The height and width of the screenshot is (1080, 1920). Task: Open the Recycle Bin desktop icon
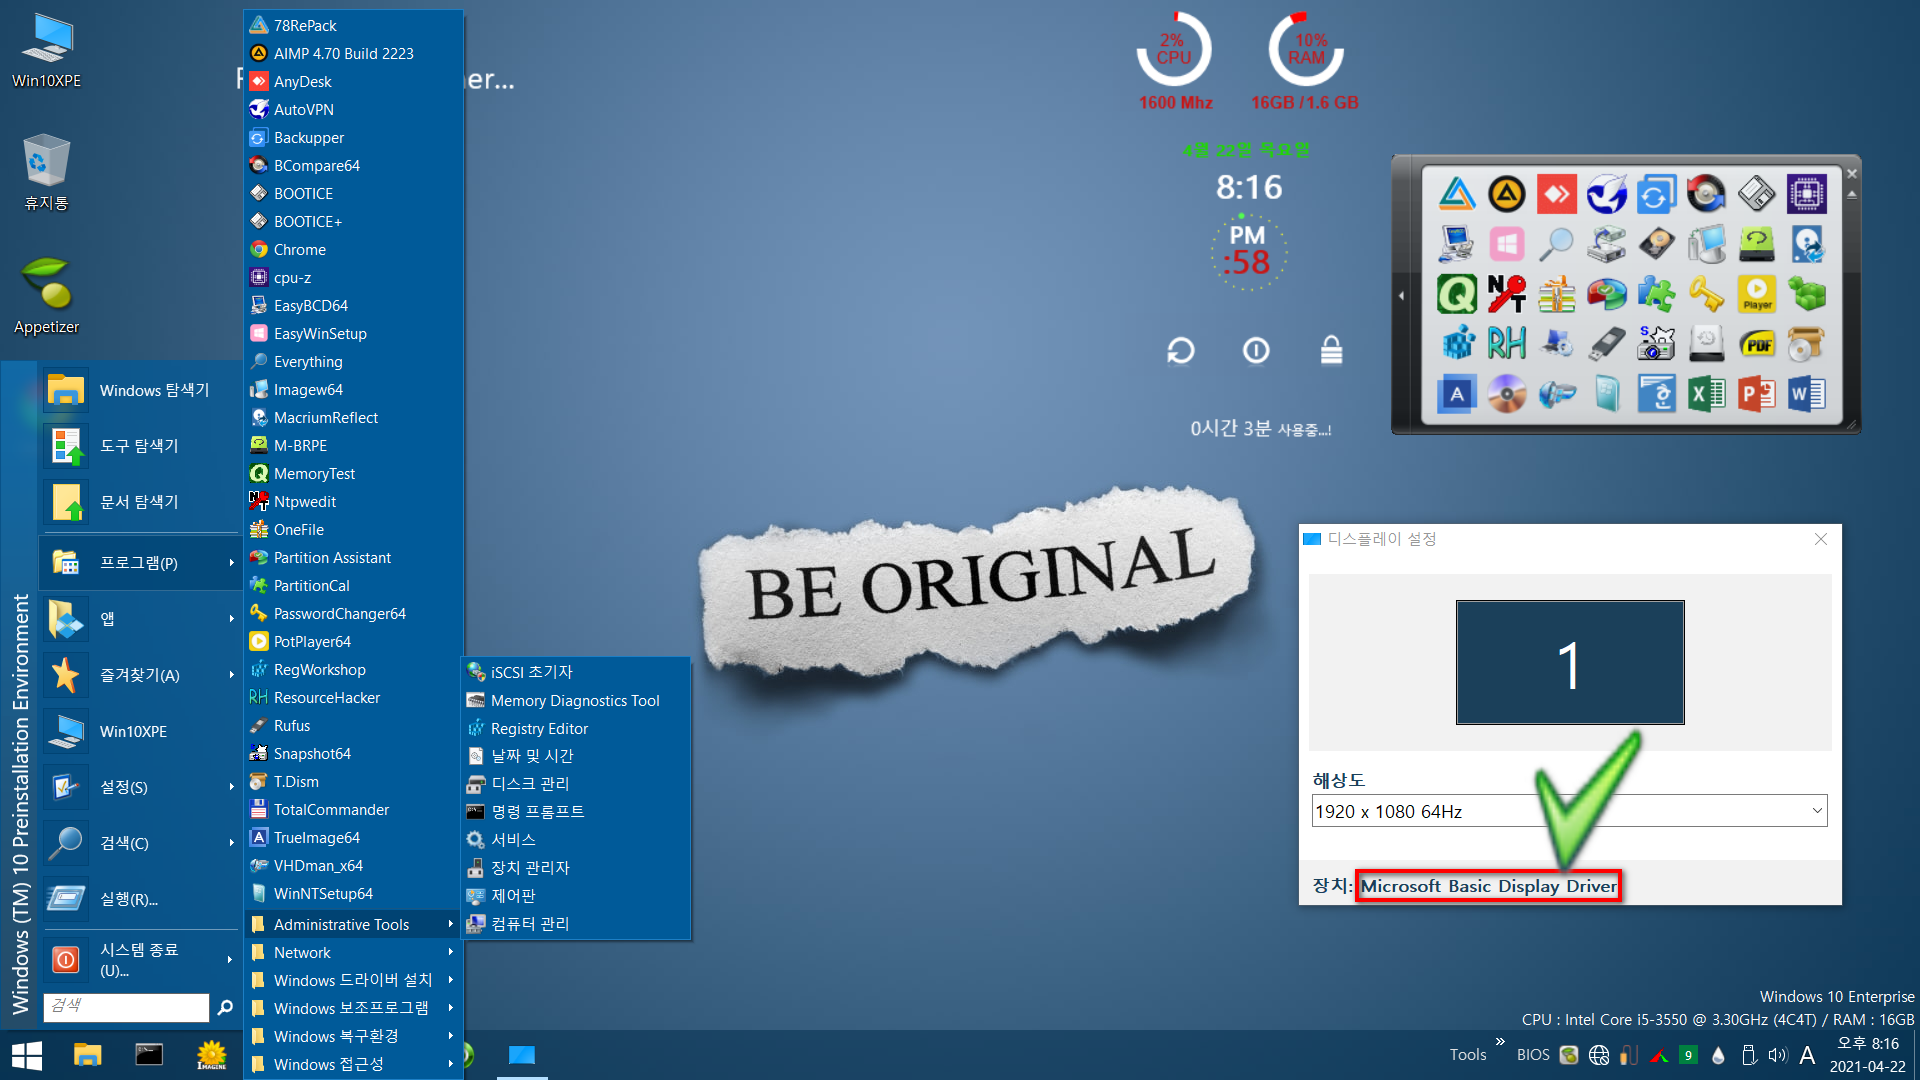pyautogui.click(x=46, y=172)
